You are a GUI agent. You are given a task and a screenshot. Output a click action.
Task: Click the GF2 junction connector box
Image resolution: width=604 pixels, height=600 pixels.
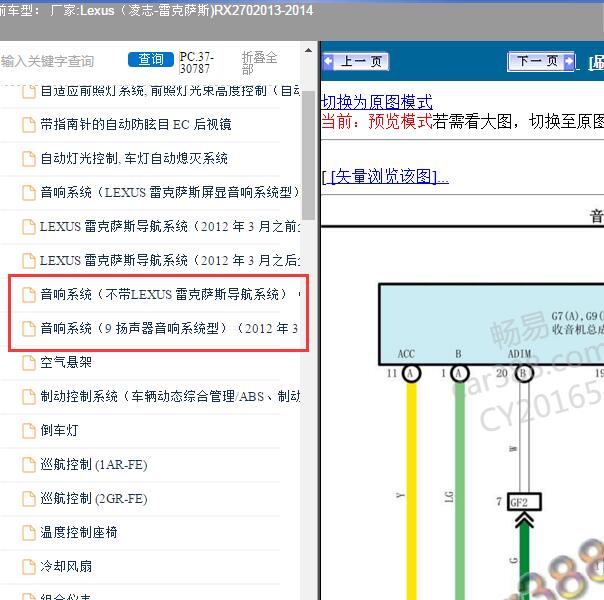point(524,502)
